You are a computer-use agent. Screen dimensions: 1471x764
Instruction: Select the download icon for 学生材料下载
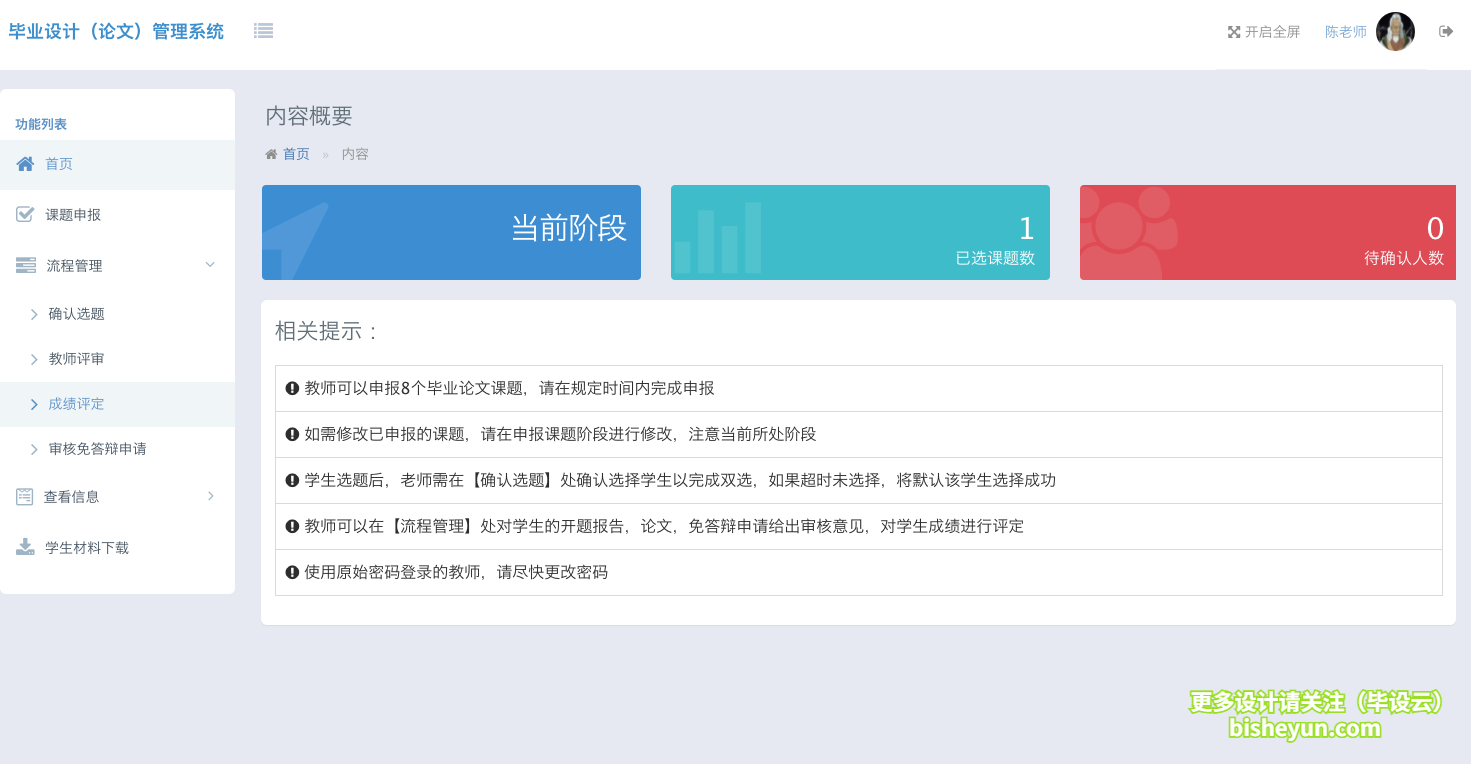tap(24, 547)
